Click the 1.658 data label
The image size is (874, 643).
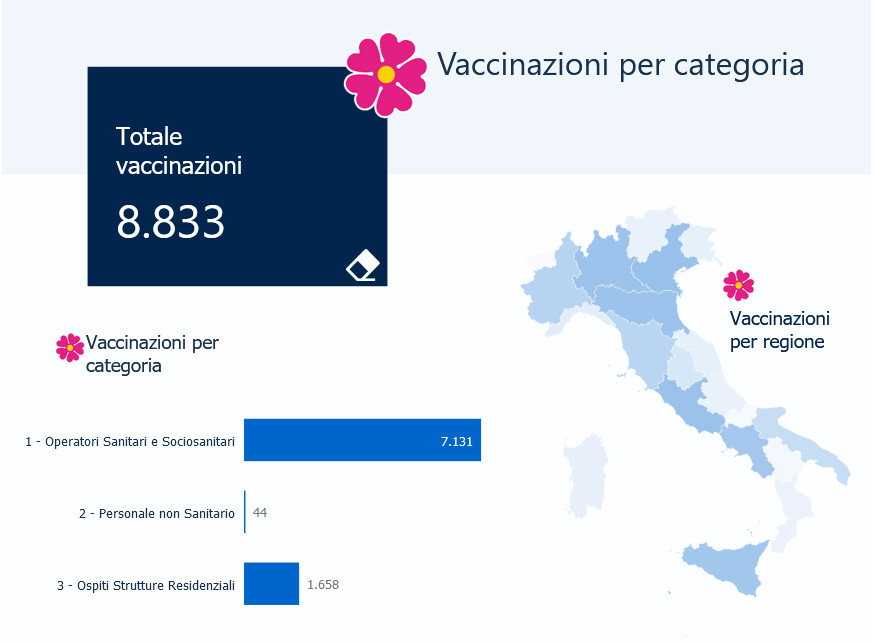323,584
